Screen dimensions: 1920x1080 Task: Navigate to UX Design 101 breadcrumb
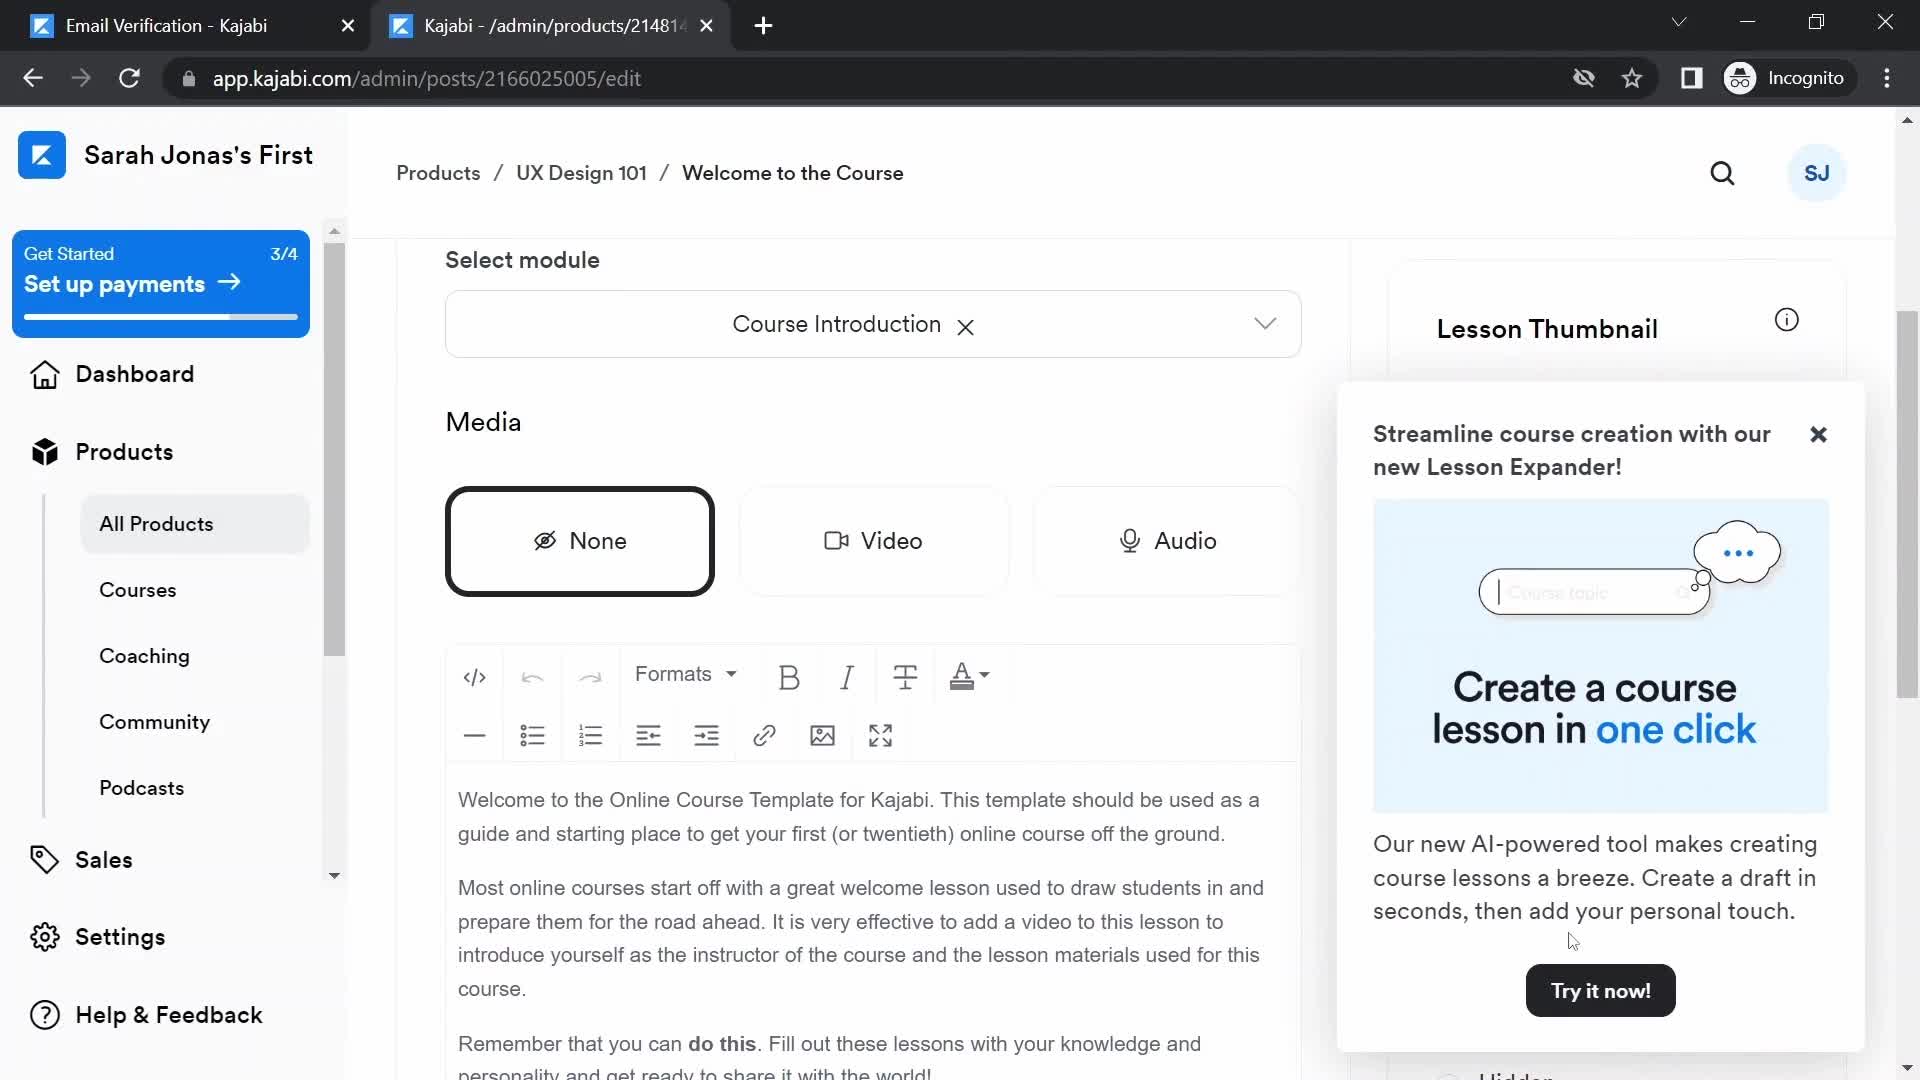(x=581, y=173)
